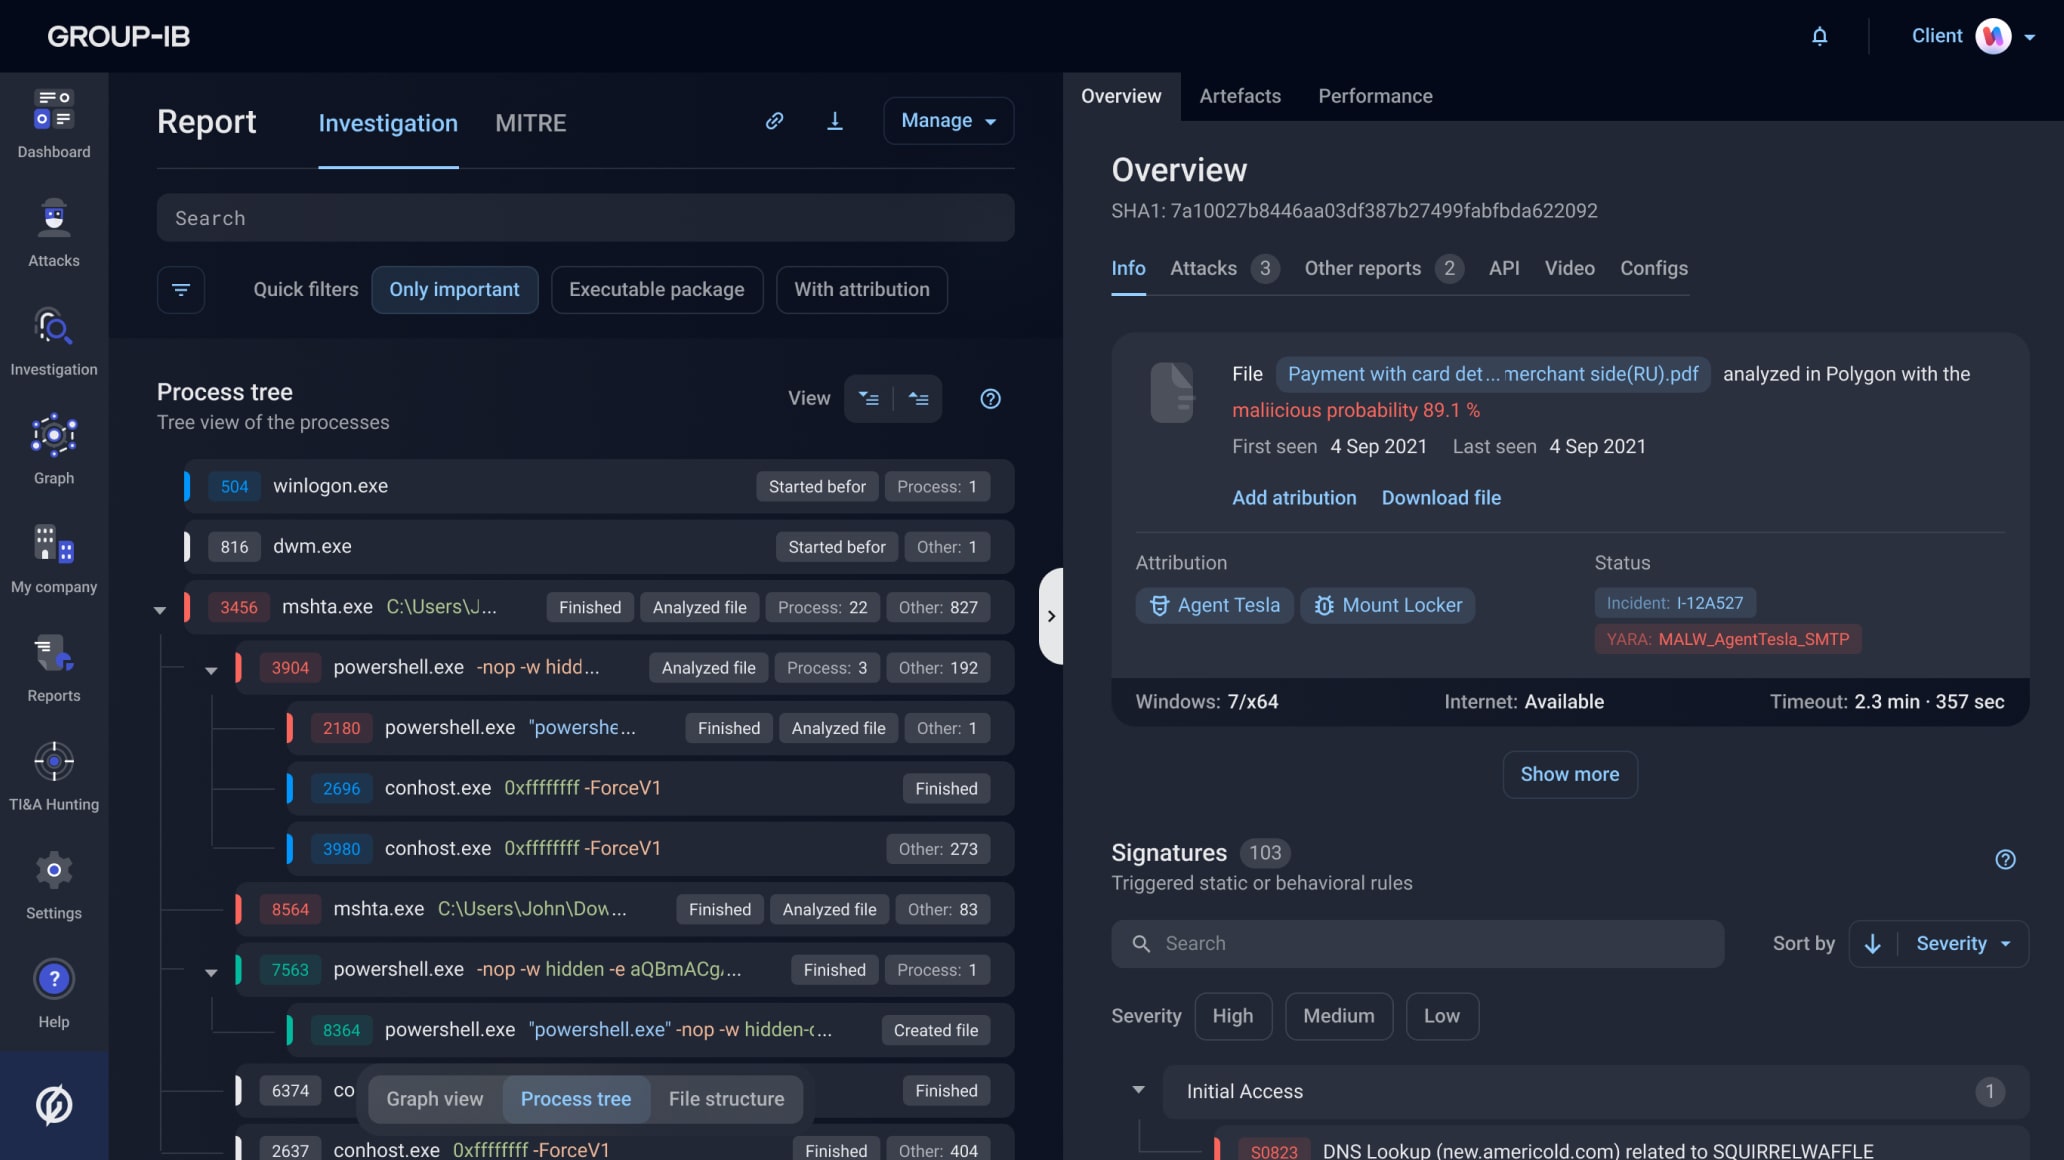Open the Severity sort dropdown

point(1962,944)
